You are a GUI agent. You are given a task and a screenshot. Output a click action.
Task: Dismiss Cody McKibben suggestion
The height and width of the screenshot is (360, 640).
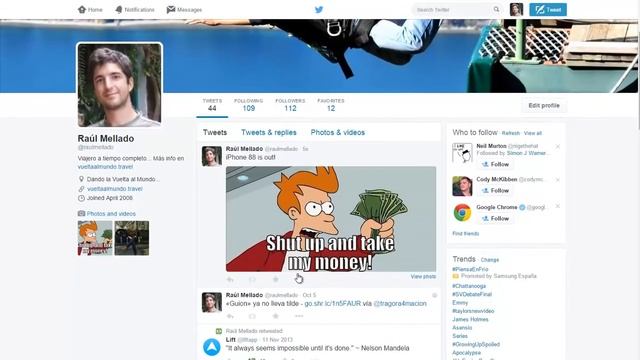558,180
